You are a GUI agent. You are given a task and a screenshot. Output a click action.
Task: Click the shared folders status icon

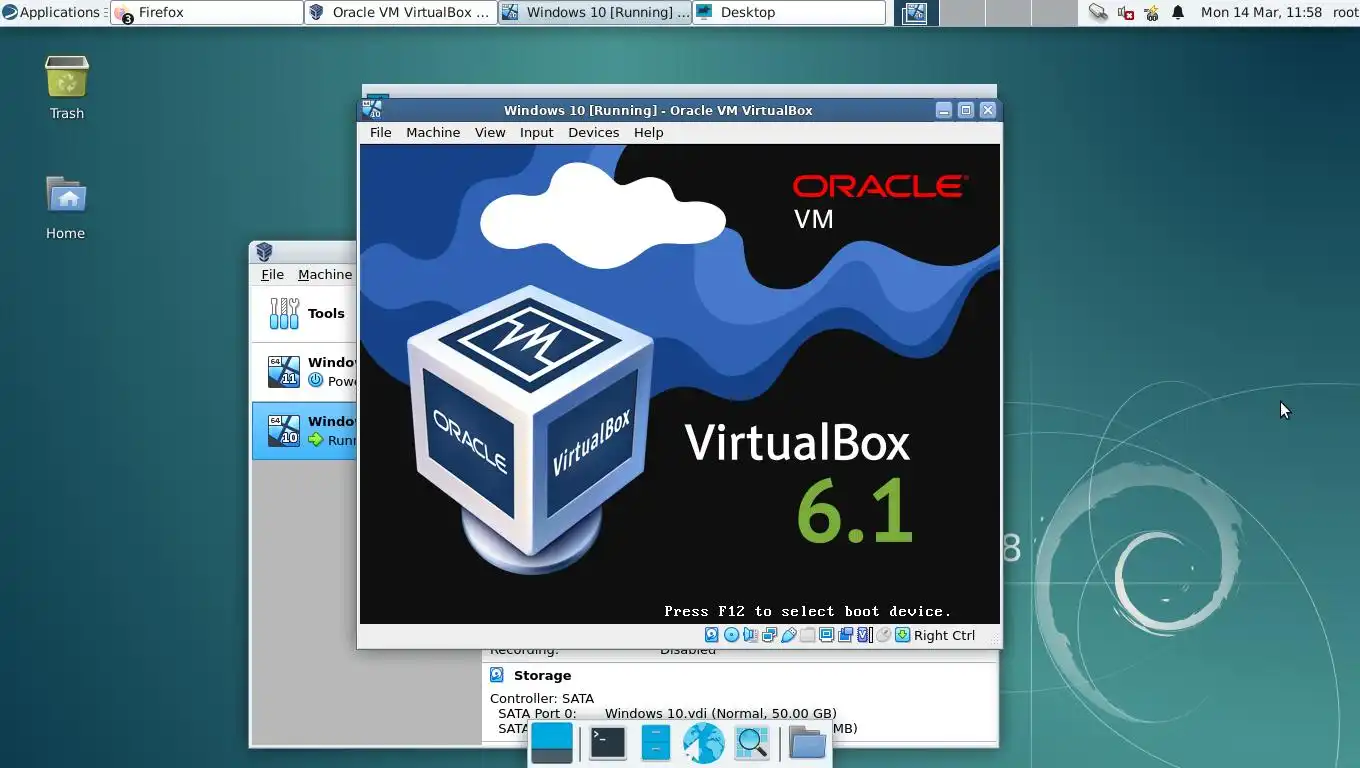click(x=807, y=635)
